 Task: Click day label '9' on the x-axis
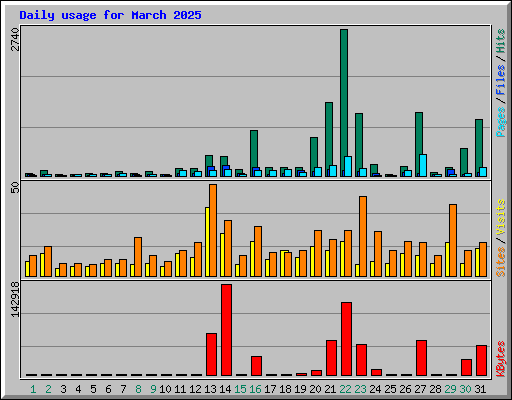click(153, 389)
